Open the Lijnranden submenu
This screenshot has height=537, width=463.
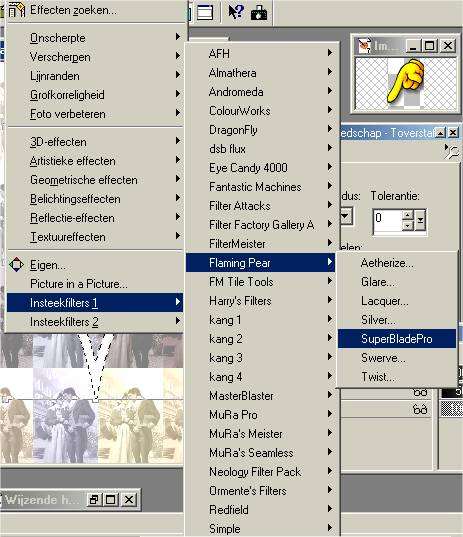95,76
